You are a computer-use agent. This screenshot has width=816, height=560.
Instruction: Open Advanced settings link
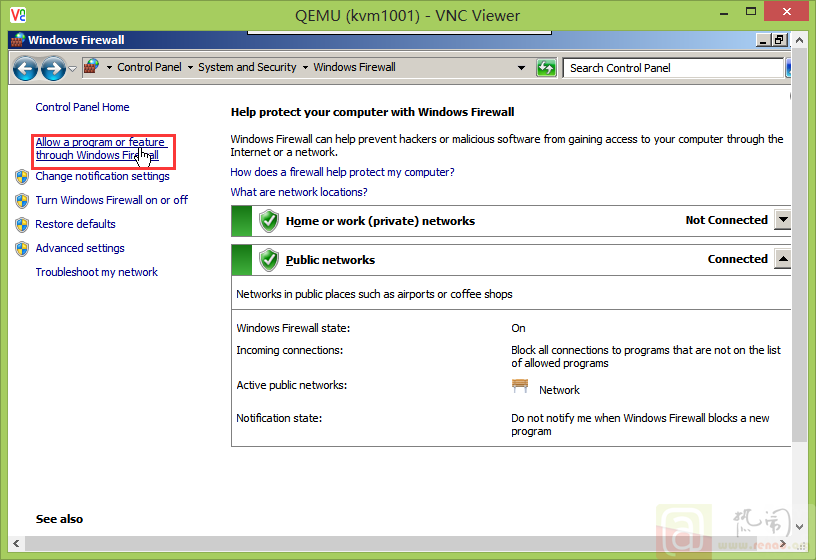80,248
